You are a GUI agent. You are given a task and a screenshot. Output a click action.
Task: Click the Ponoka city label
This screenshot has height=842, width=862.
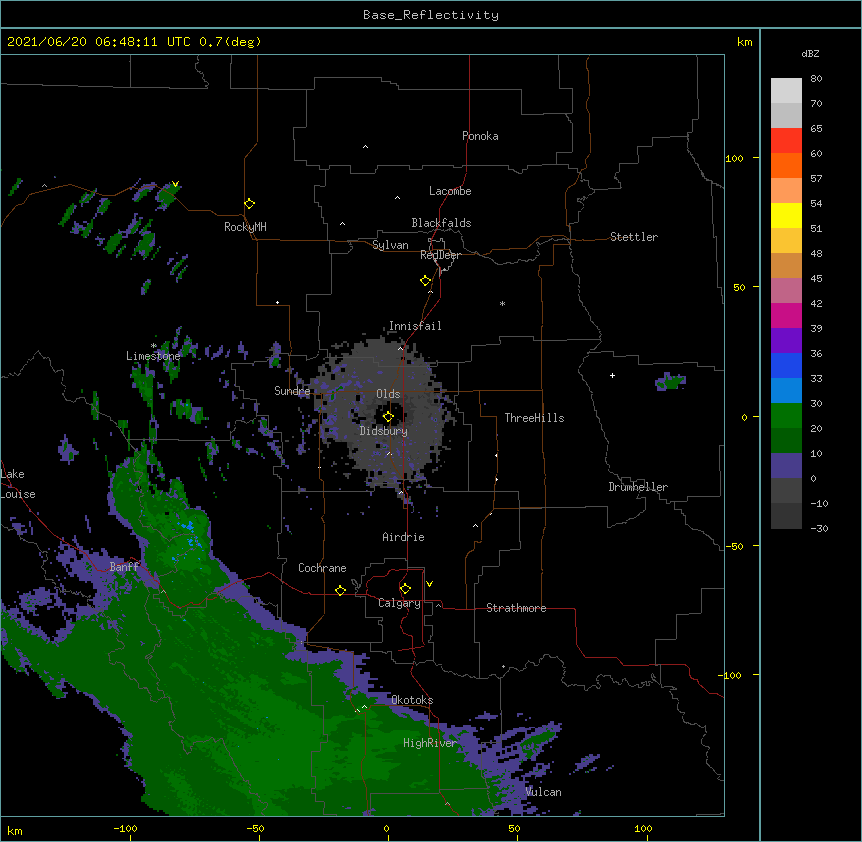point(480,136)
